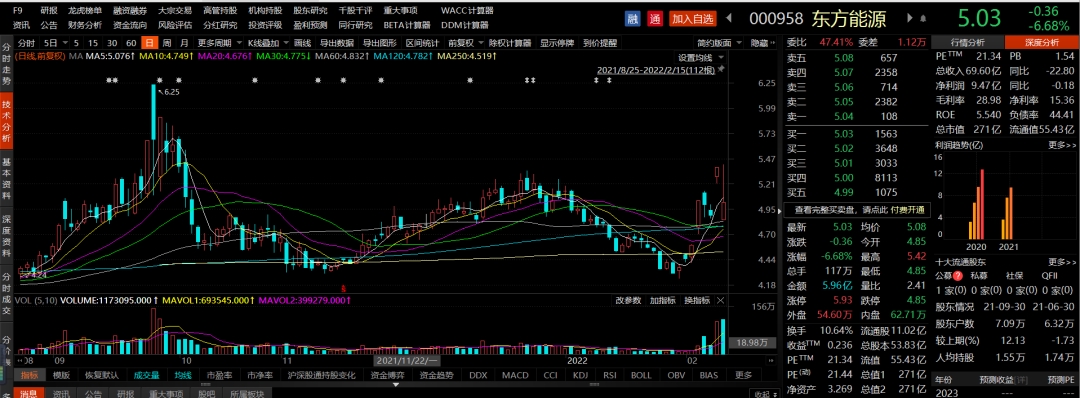Click 导出图形 export chart button

click(x=379, y=43)
